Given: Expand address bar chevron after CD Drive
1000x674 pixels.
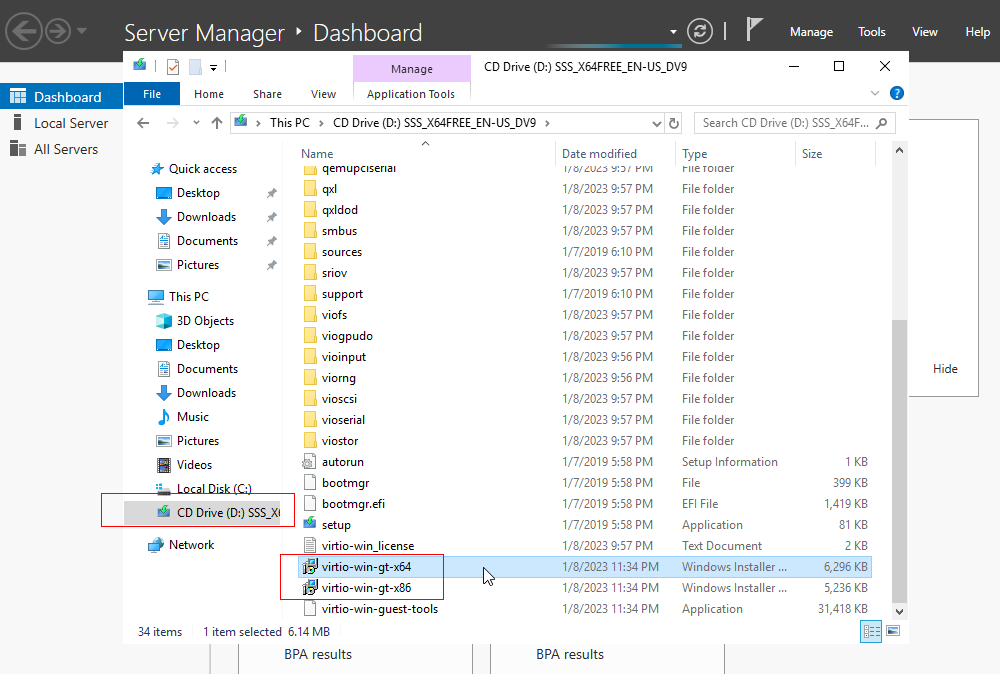Looking at the screenshot, I should coord(547,123).
